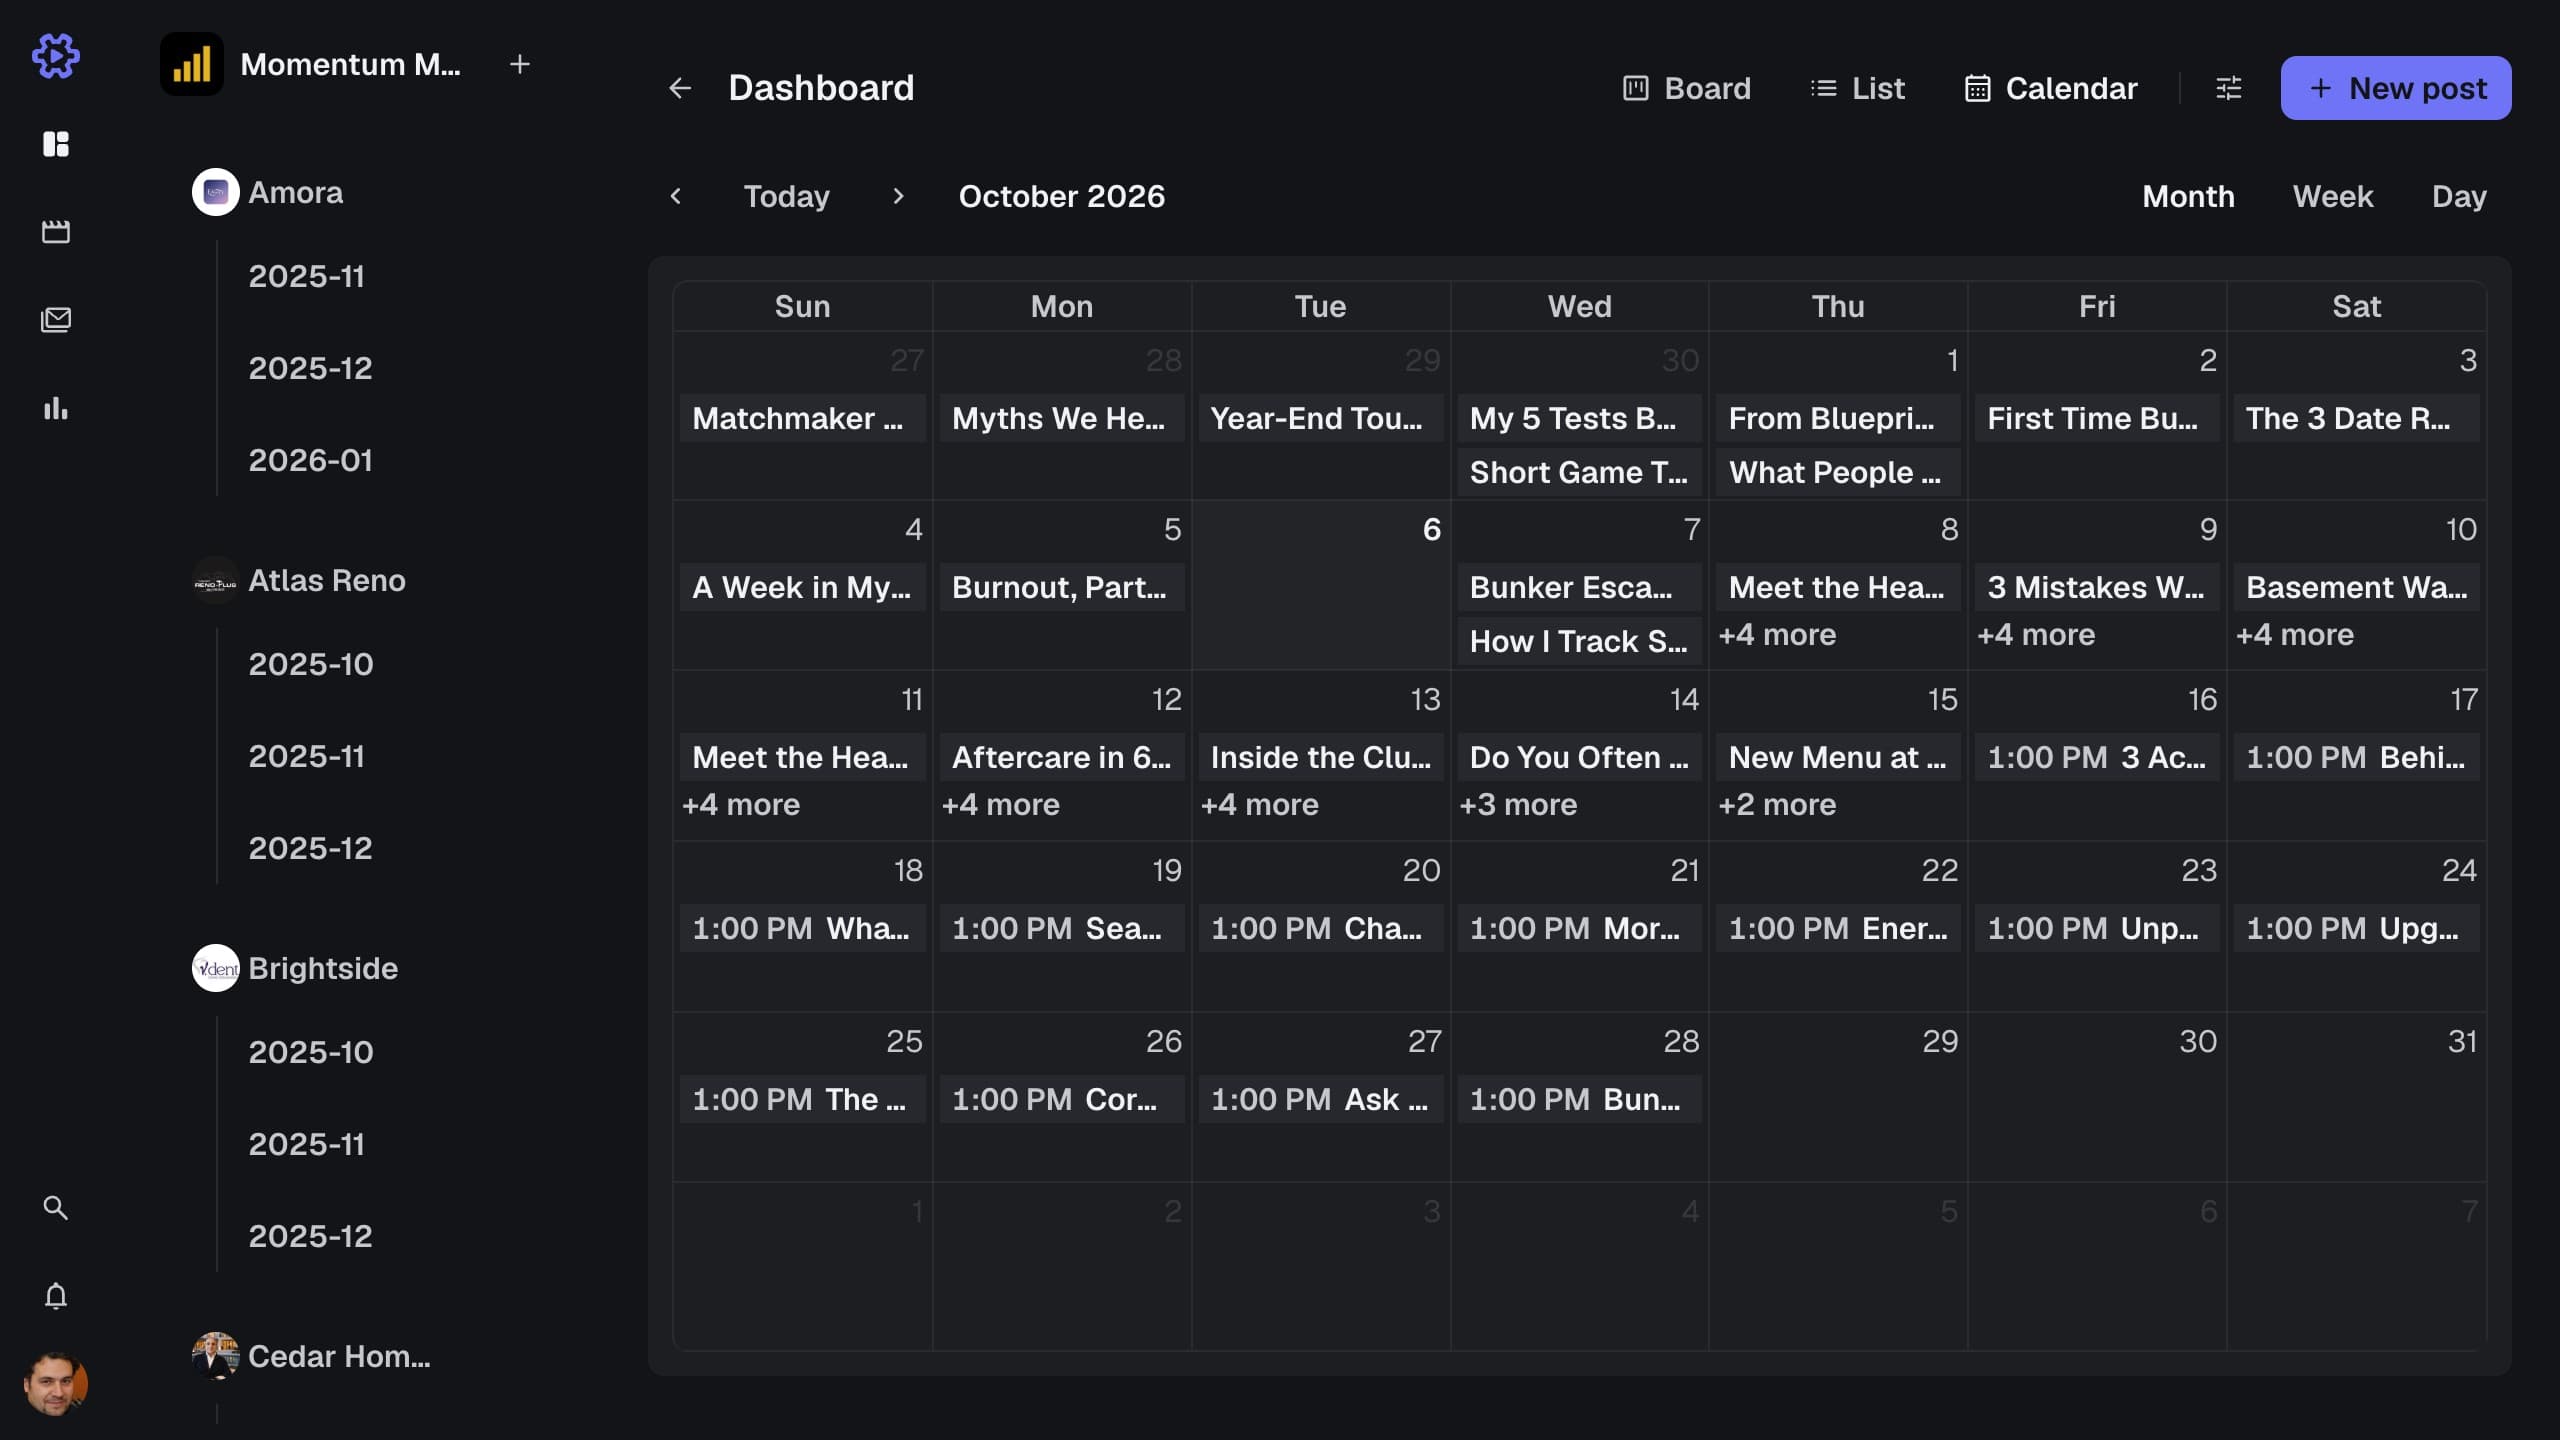The height and width of the screenshot is (1440, 2560).
Task: Open the mail inbox sidebar icon
Action: pyautogui.click(x=56, y=320)
